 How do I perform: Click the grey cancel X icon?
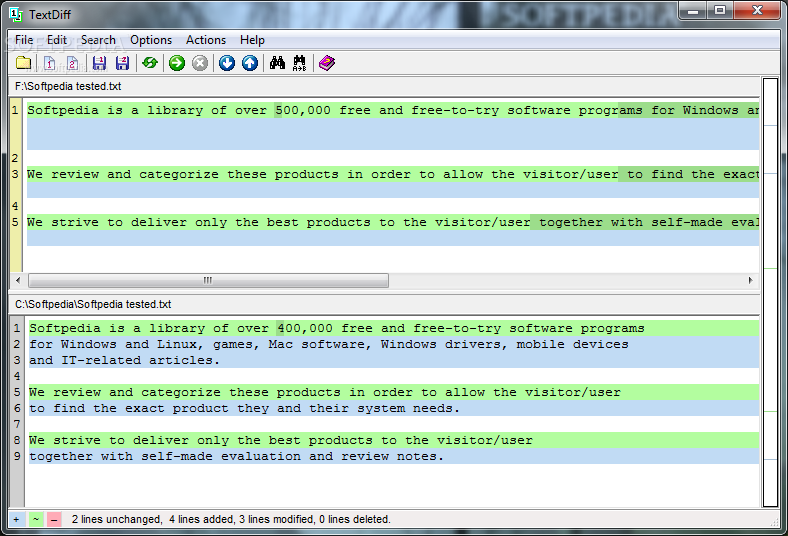[200, 63]
